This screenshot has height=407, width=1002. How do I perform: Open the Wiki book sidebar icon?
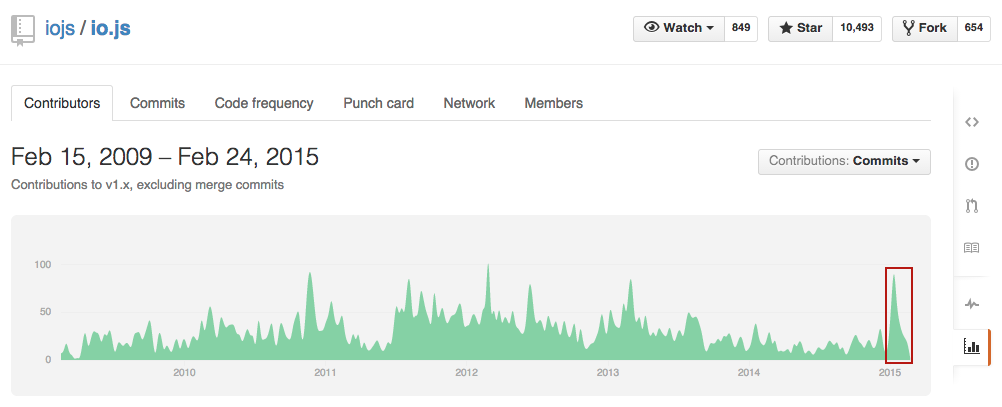[x=971, y=248]
